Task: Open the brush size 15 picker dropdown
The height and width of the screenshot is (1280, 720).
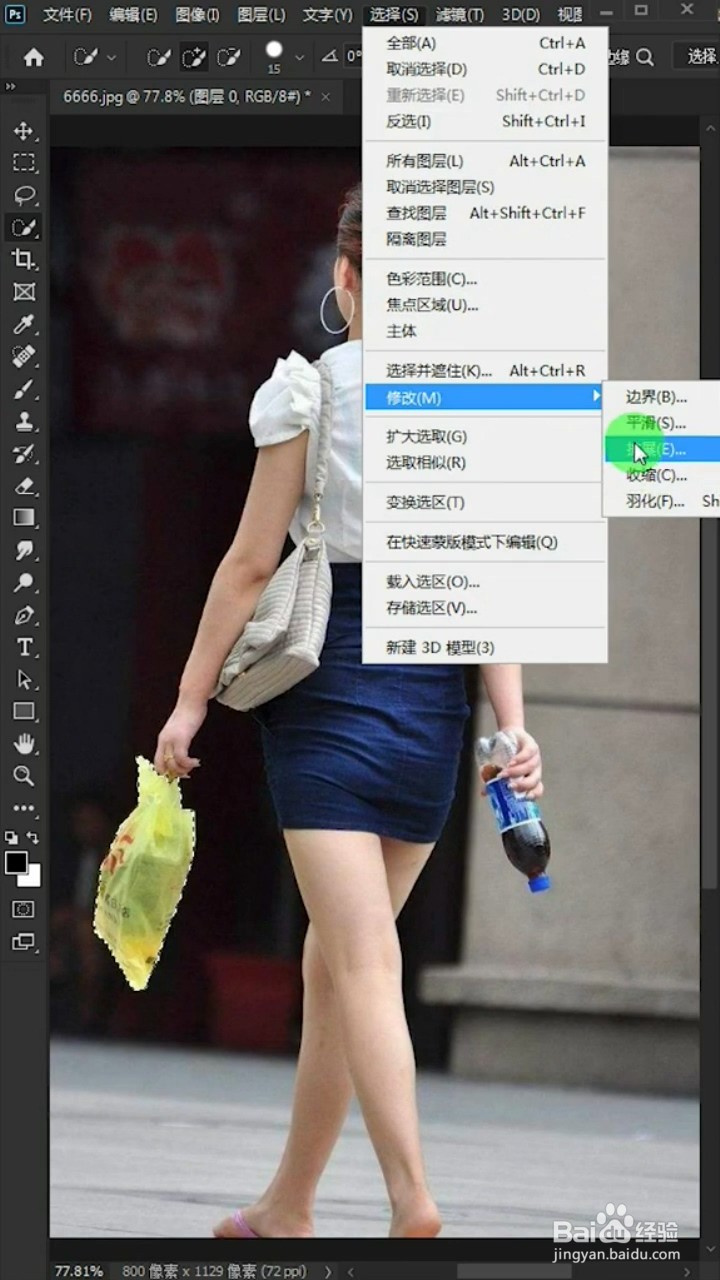Action: [x=299, y=57]
